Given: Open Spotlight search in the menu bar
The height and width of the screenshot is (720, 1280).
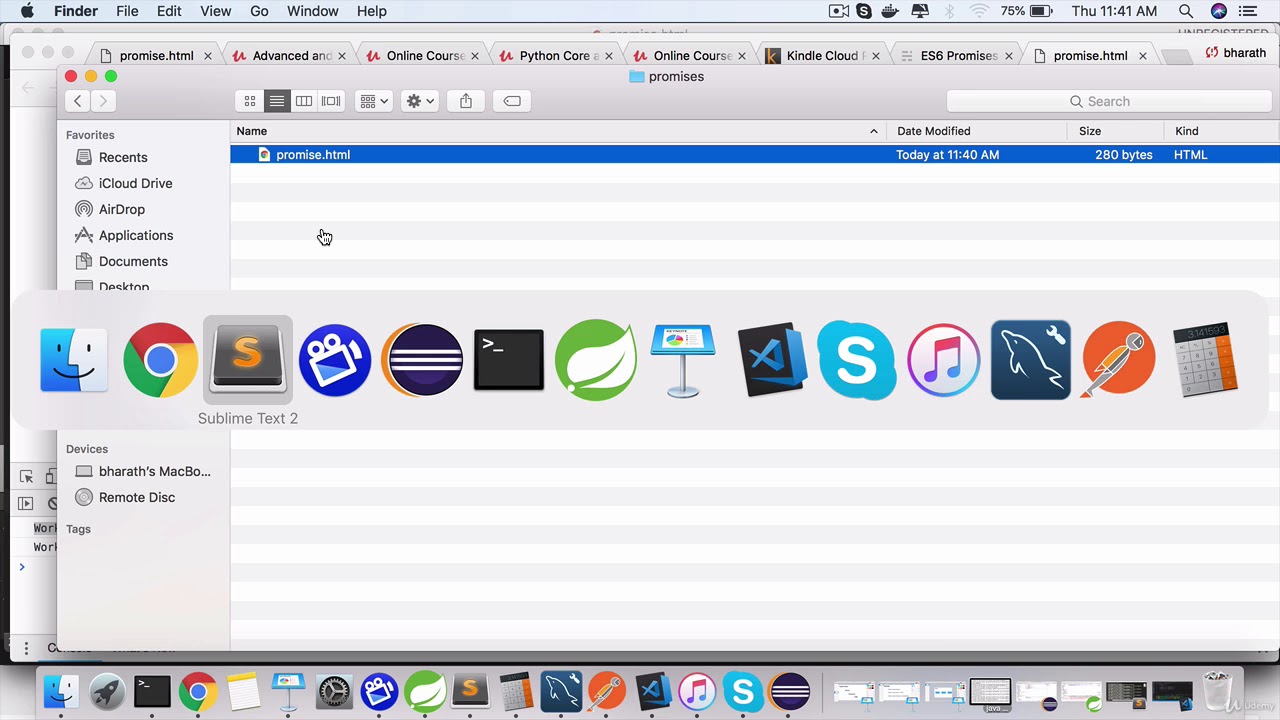Looking at the screenshot, I should pos(1186,11).
